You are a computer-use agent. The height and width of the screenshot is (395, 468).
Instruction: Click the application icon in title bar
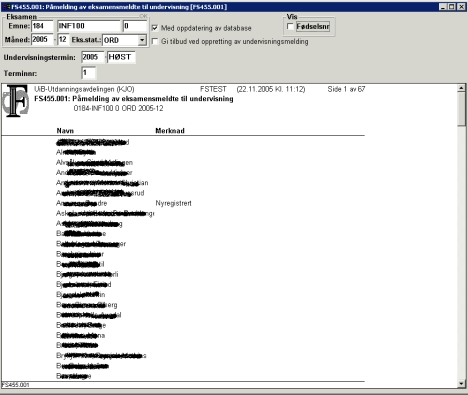click(7, 7)
